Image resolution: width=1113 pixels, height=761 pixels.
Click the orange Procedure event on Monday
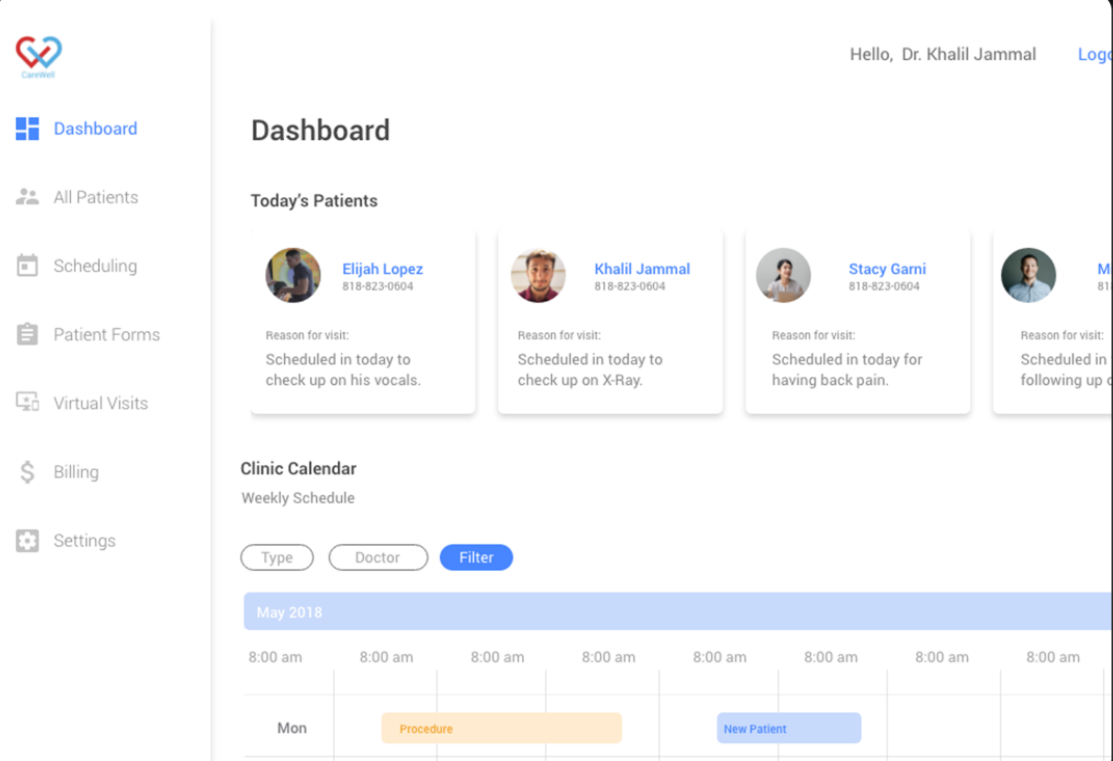pos(501,728)
